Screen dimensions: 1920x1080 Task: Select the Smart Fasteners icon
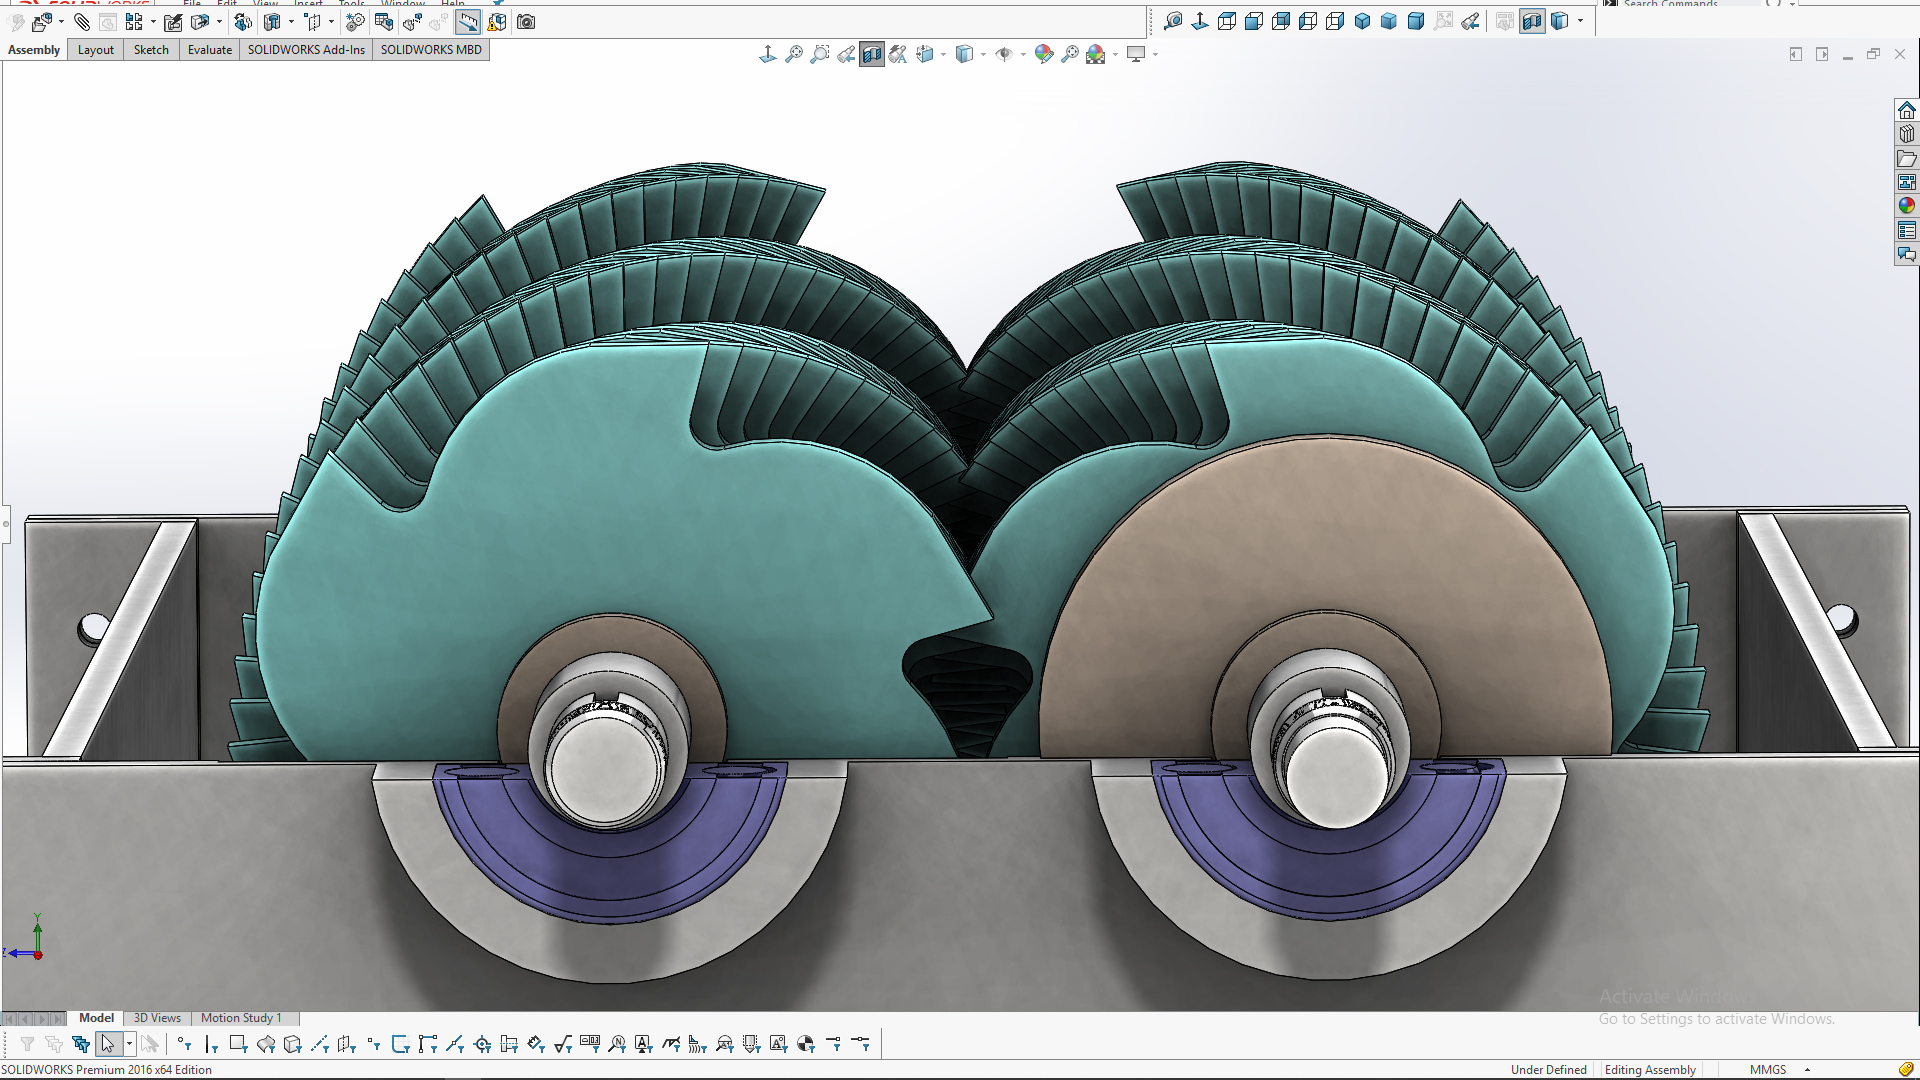click(x=173, y=22)
